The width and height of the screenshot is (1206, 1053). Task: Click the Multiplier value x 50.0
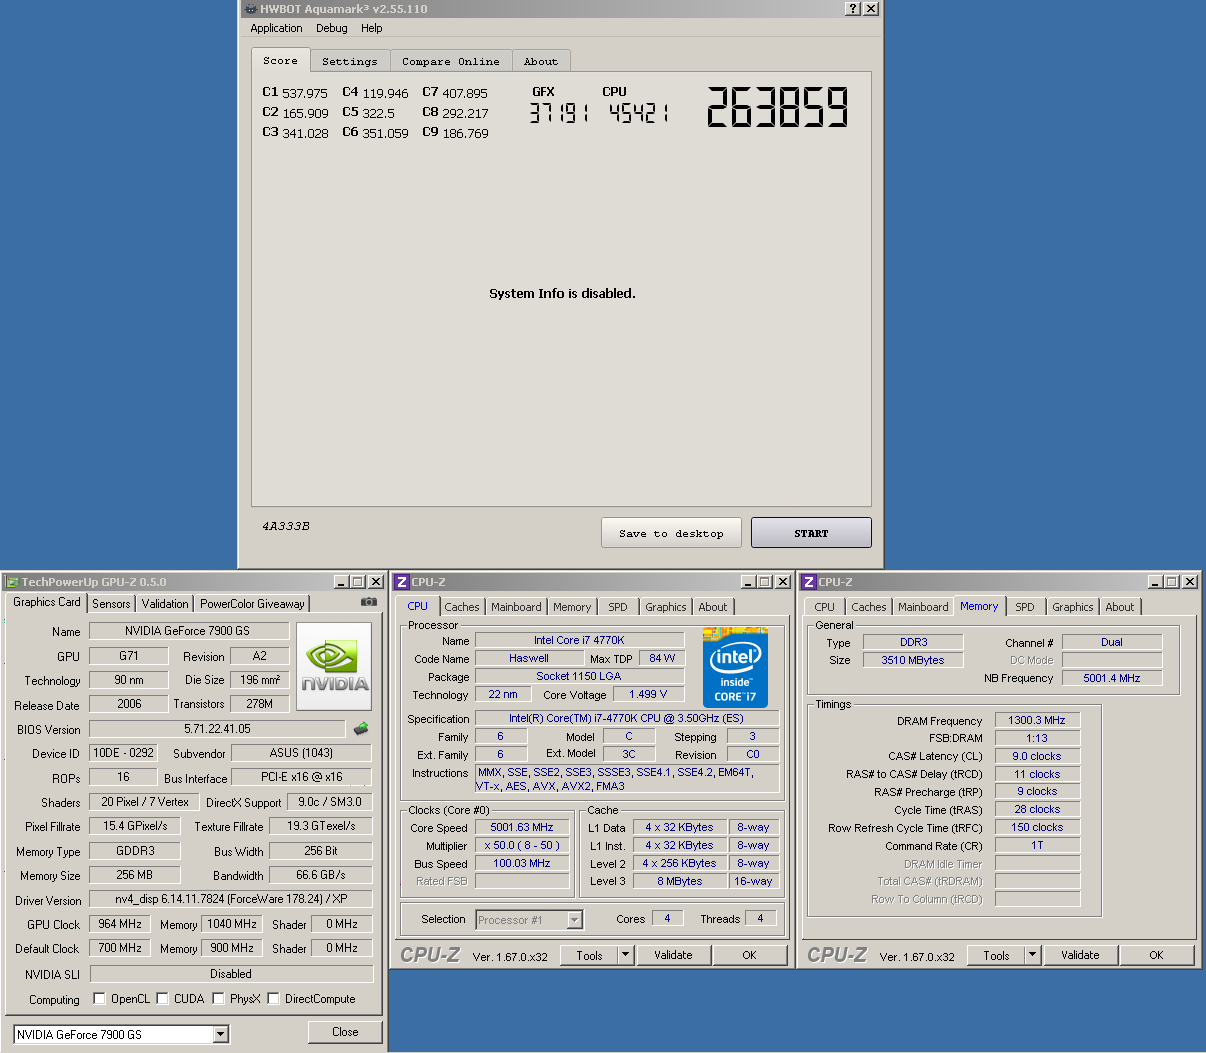tap(522, 845)
